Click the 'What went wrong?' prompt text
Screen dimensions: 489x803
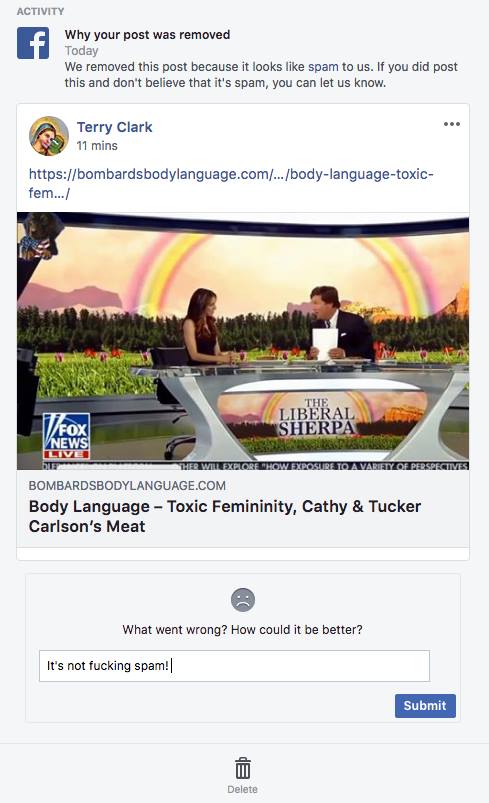(x=242, y=629)
